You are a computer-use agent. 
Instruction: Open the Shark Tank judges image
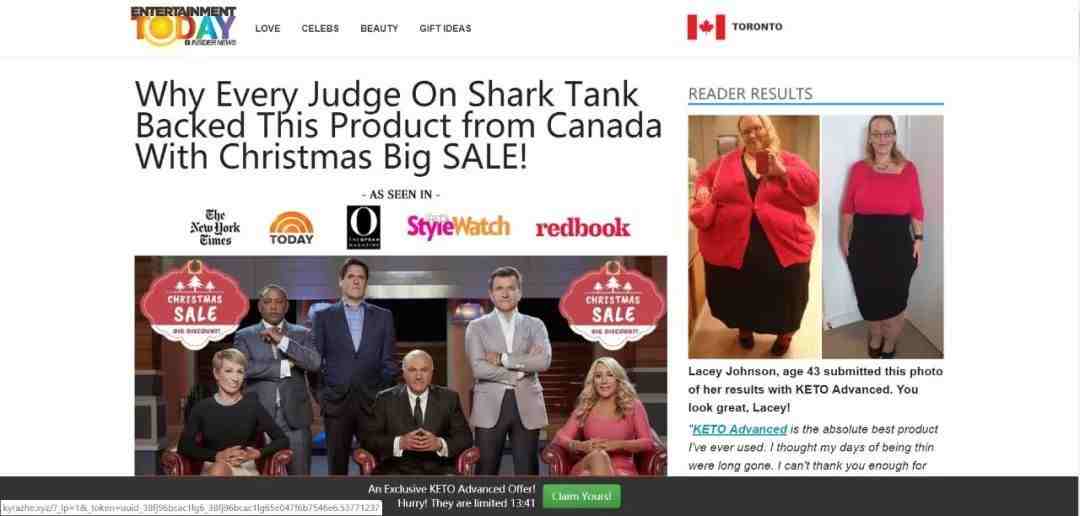coord(401,366)
